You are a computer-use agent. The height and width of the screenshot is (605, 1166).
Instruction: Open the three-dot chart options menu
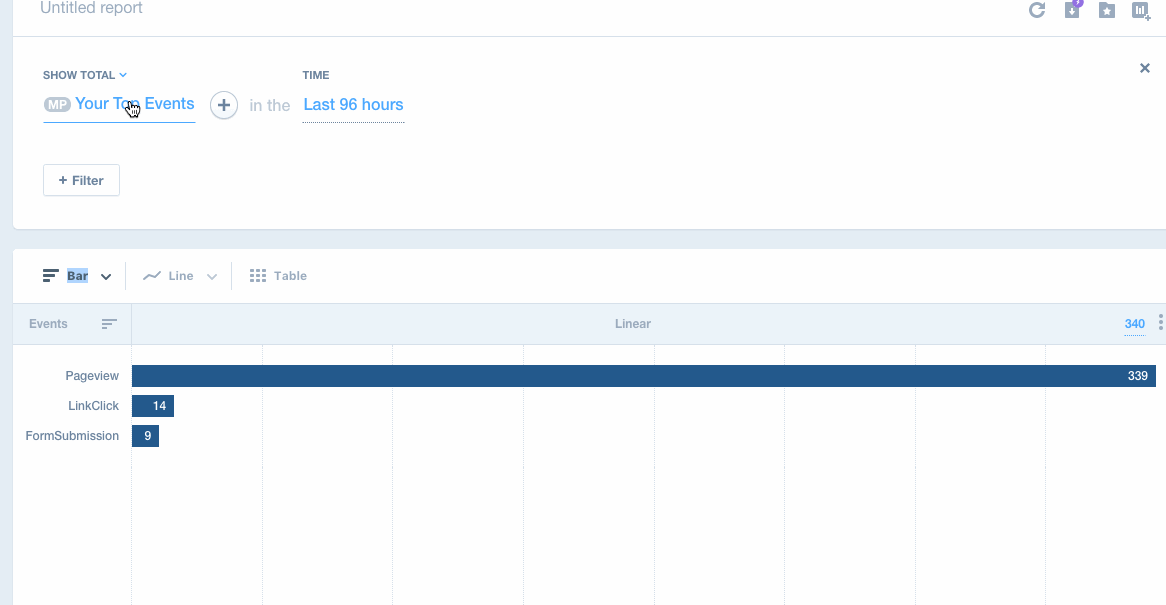(x=1160, y=323)
